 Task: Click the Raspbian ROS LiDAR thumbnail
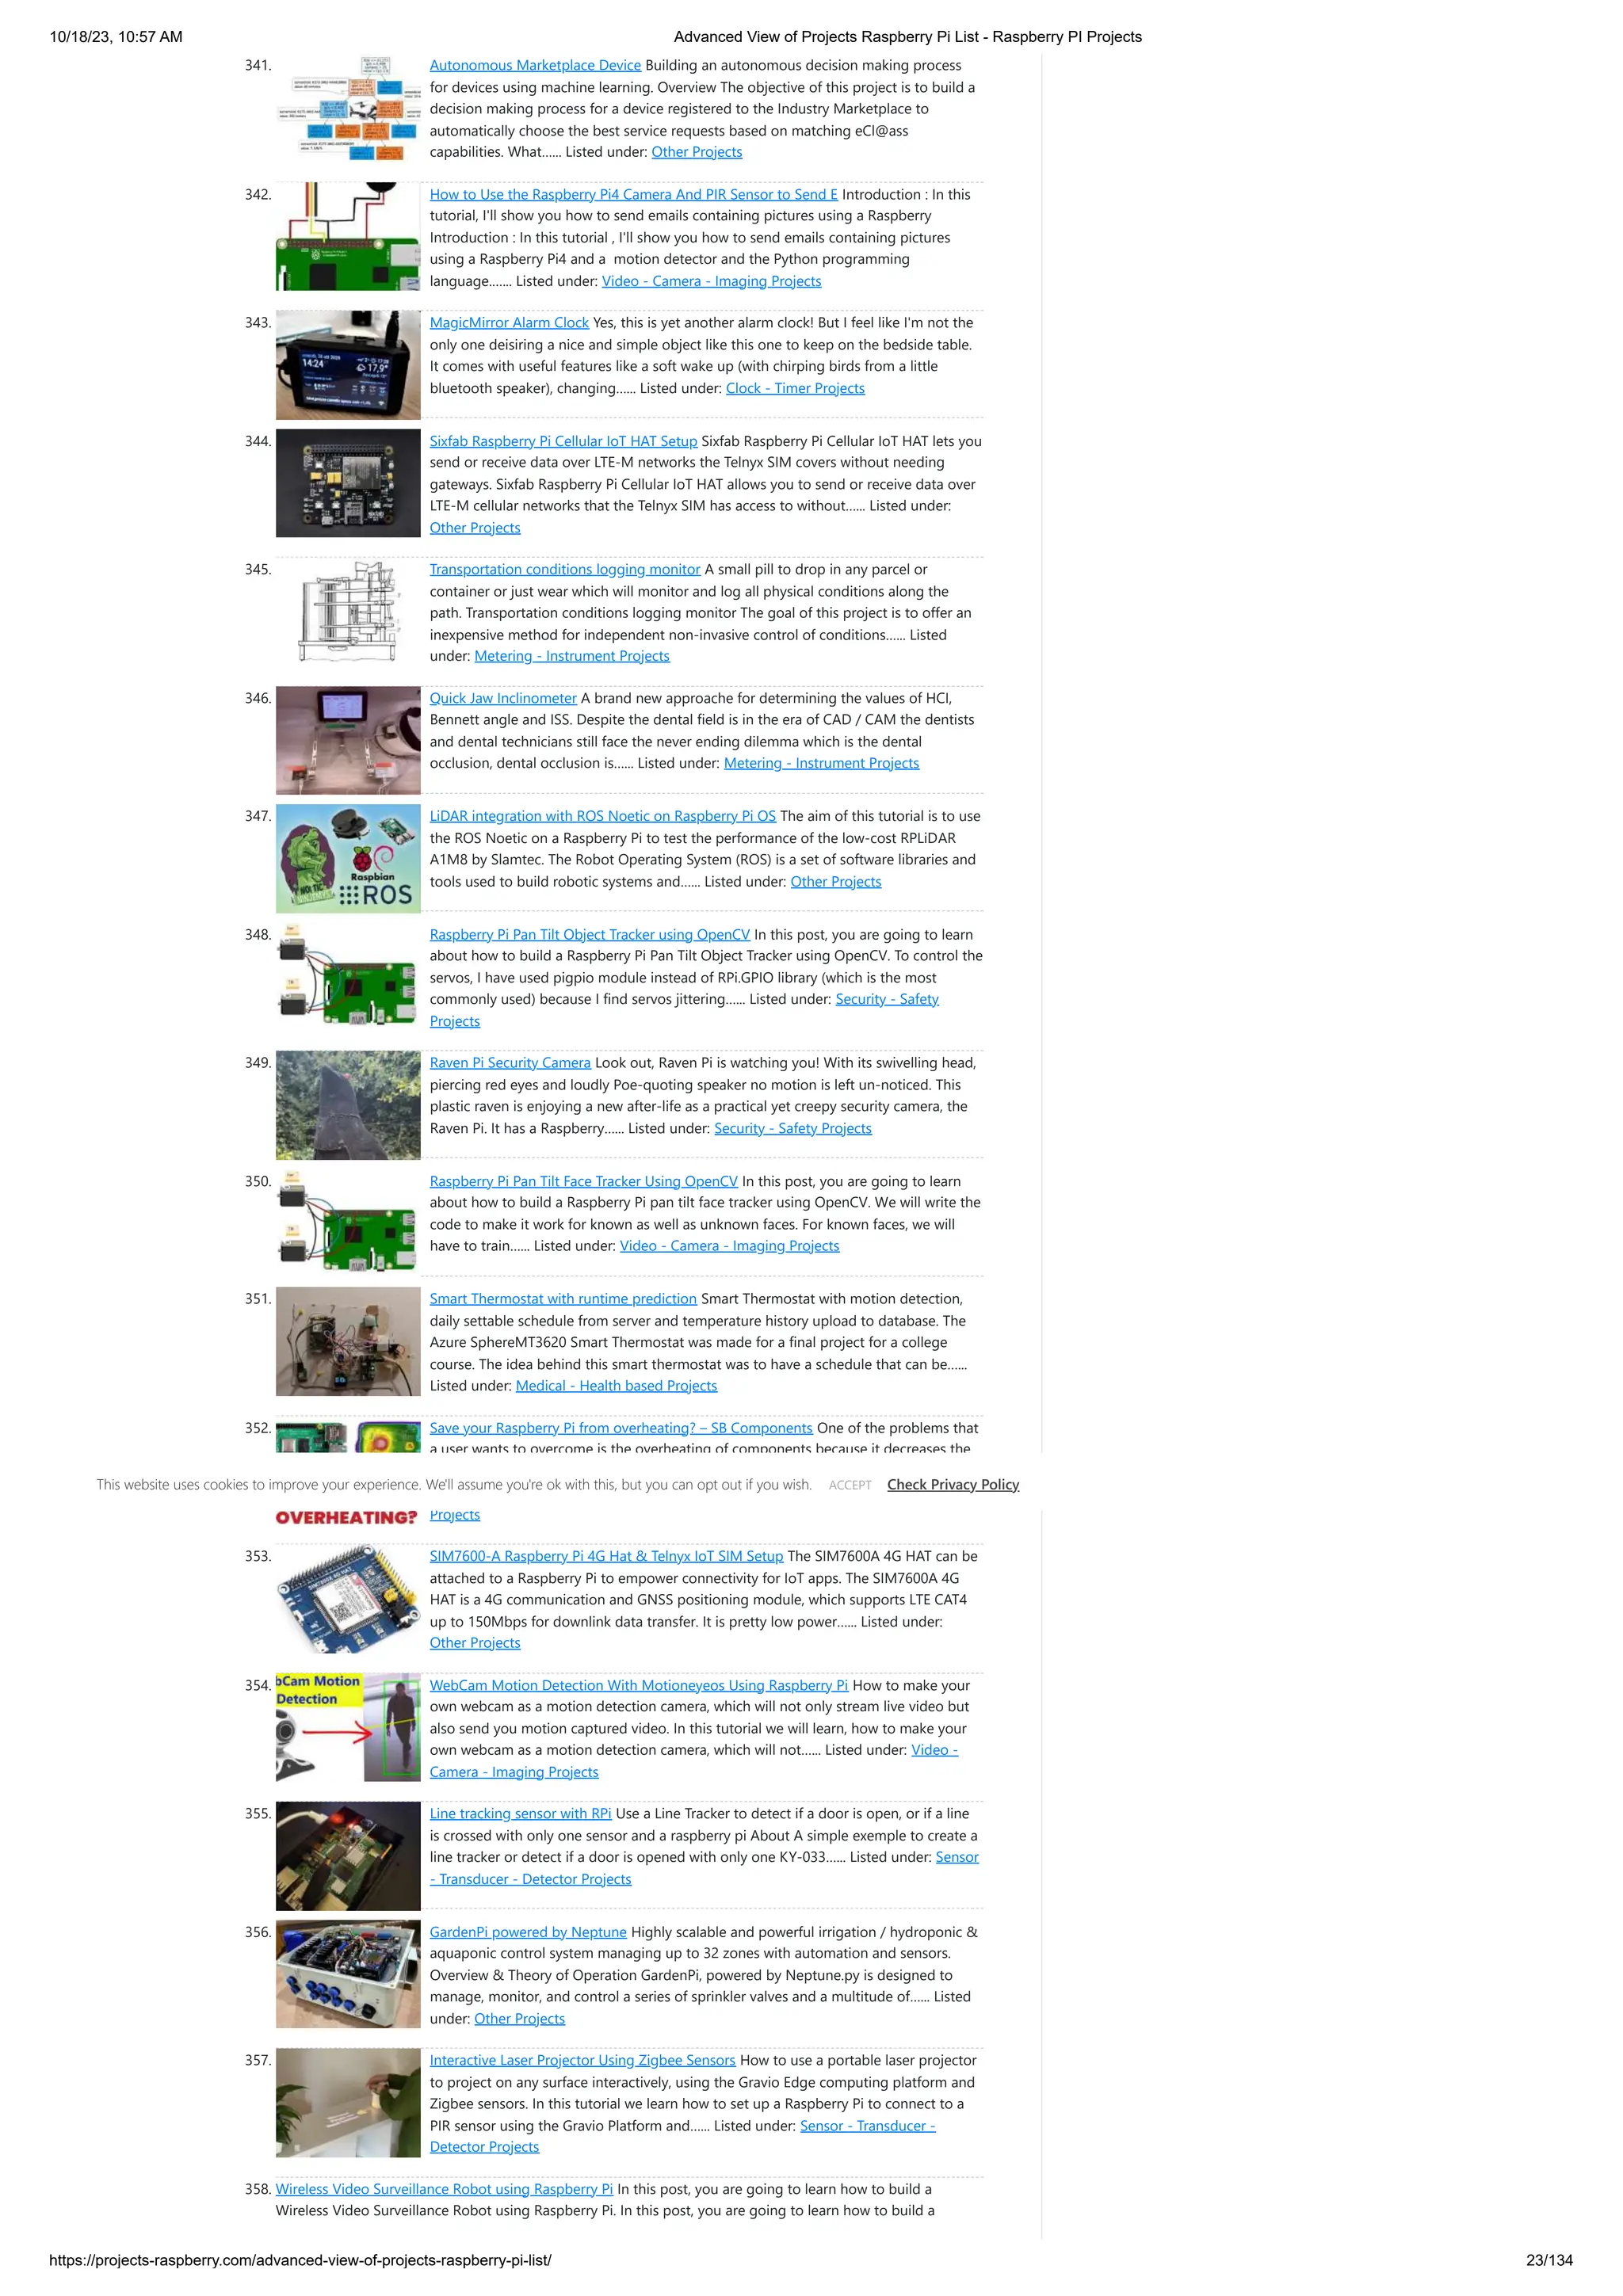coord(348,858)
